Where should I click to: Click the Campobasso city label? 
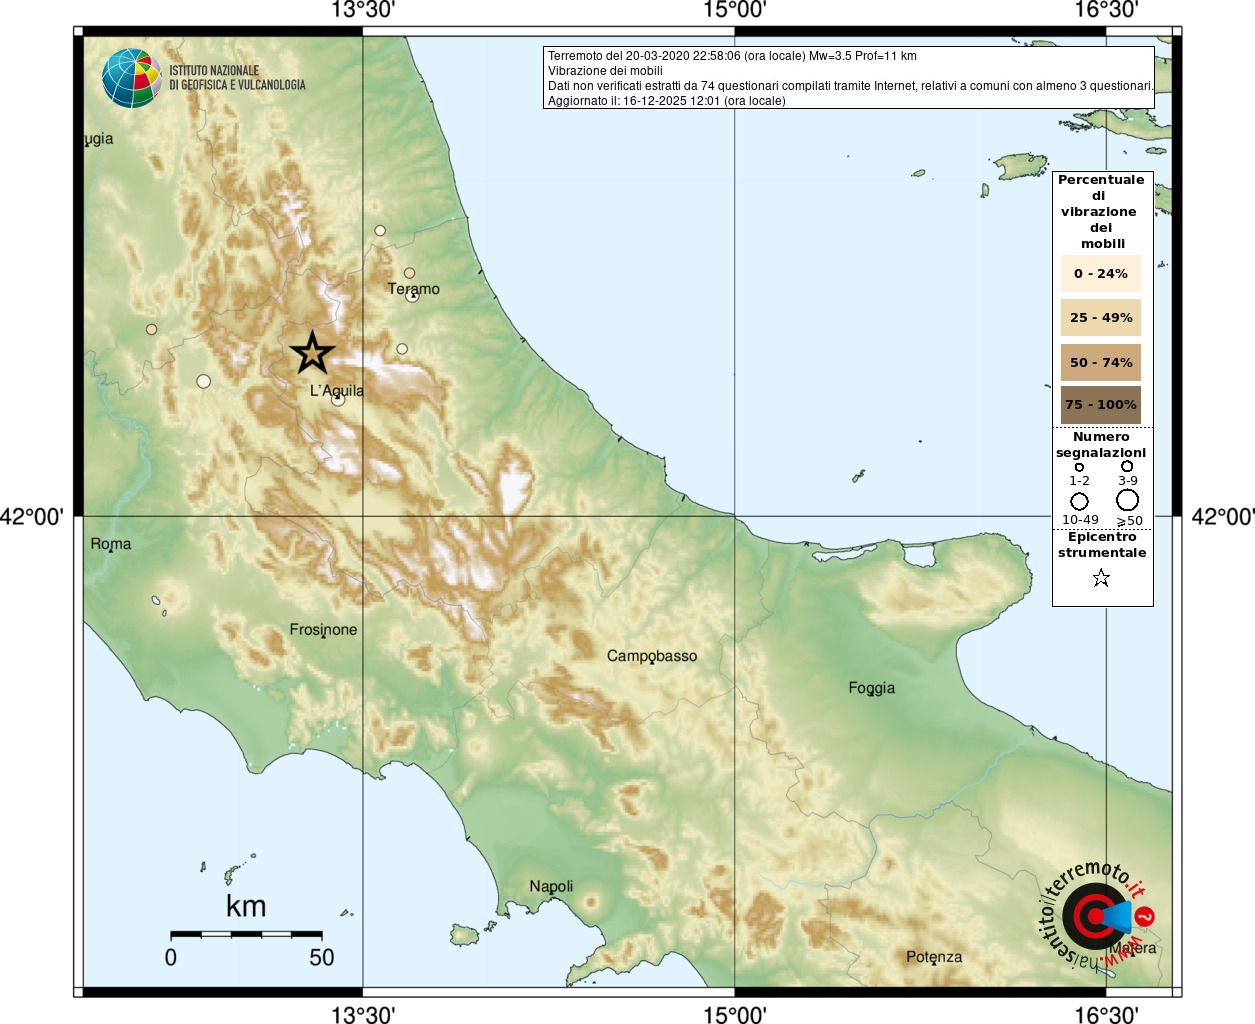(x=652, y=656)
